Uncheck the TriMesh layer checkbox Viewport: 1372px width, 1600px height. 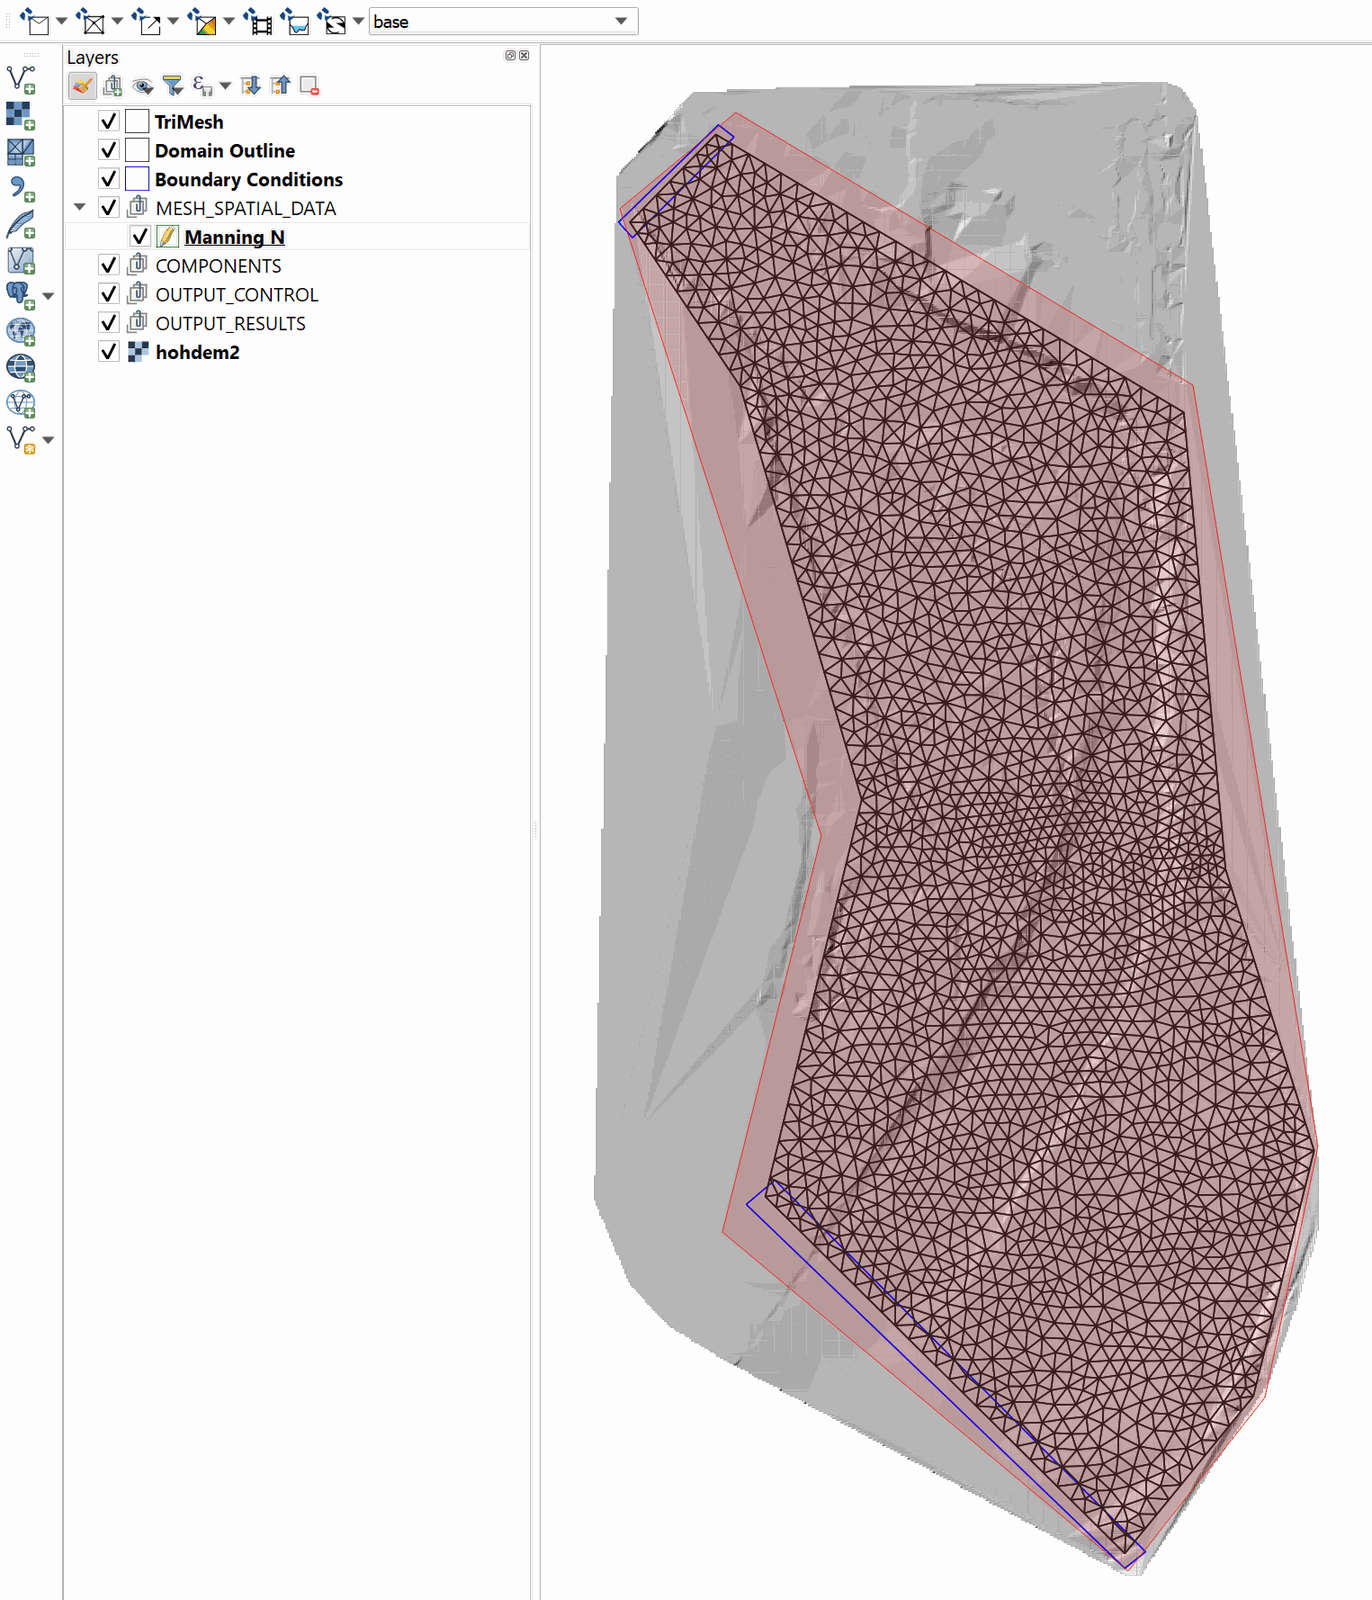click(109, 122)
